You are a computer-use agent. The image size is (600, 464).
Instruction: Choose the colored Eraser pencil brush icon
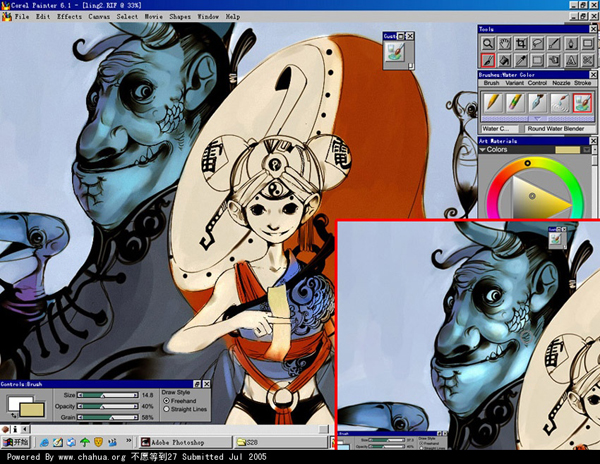(x=514, y=103)
